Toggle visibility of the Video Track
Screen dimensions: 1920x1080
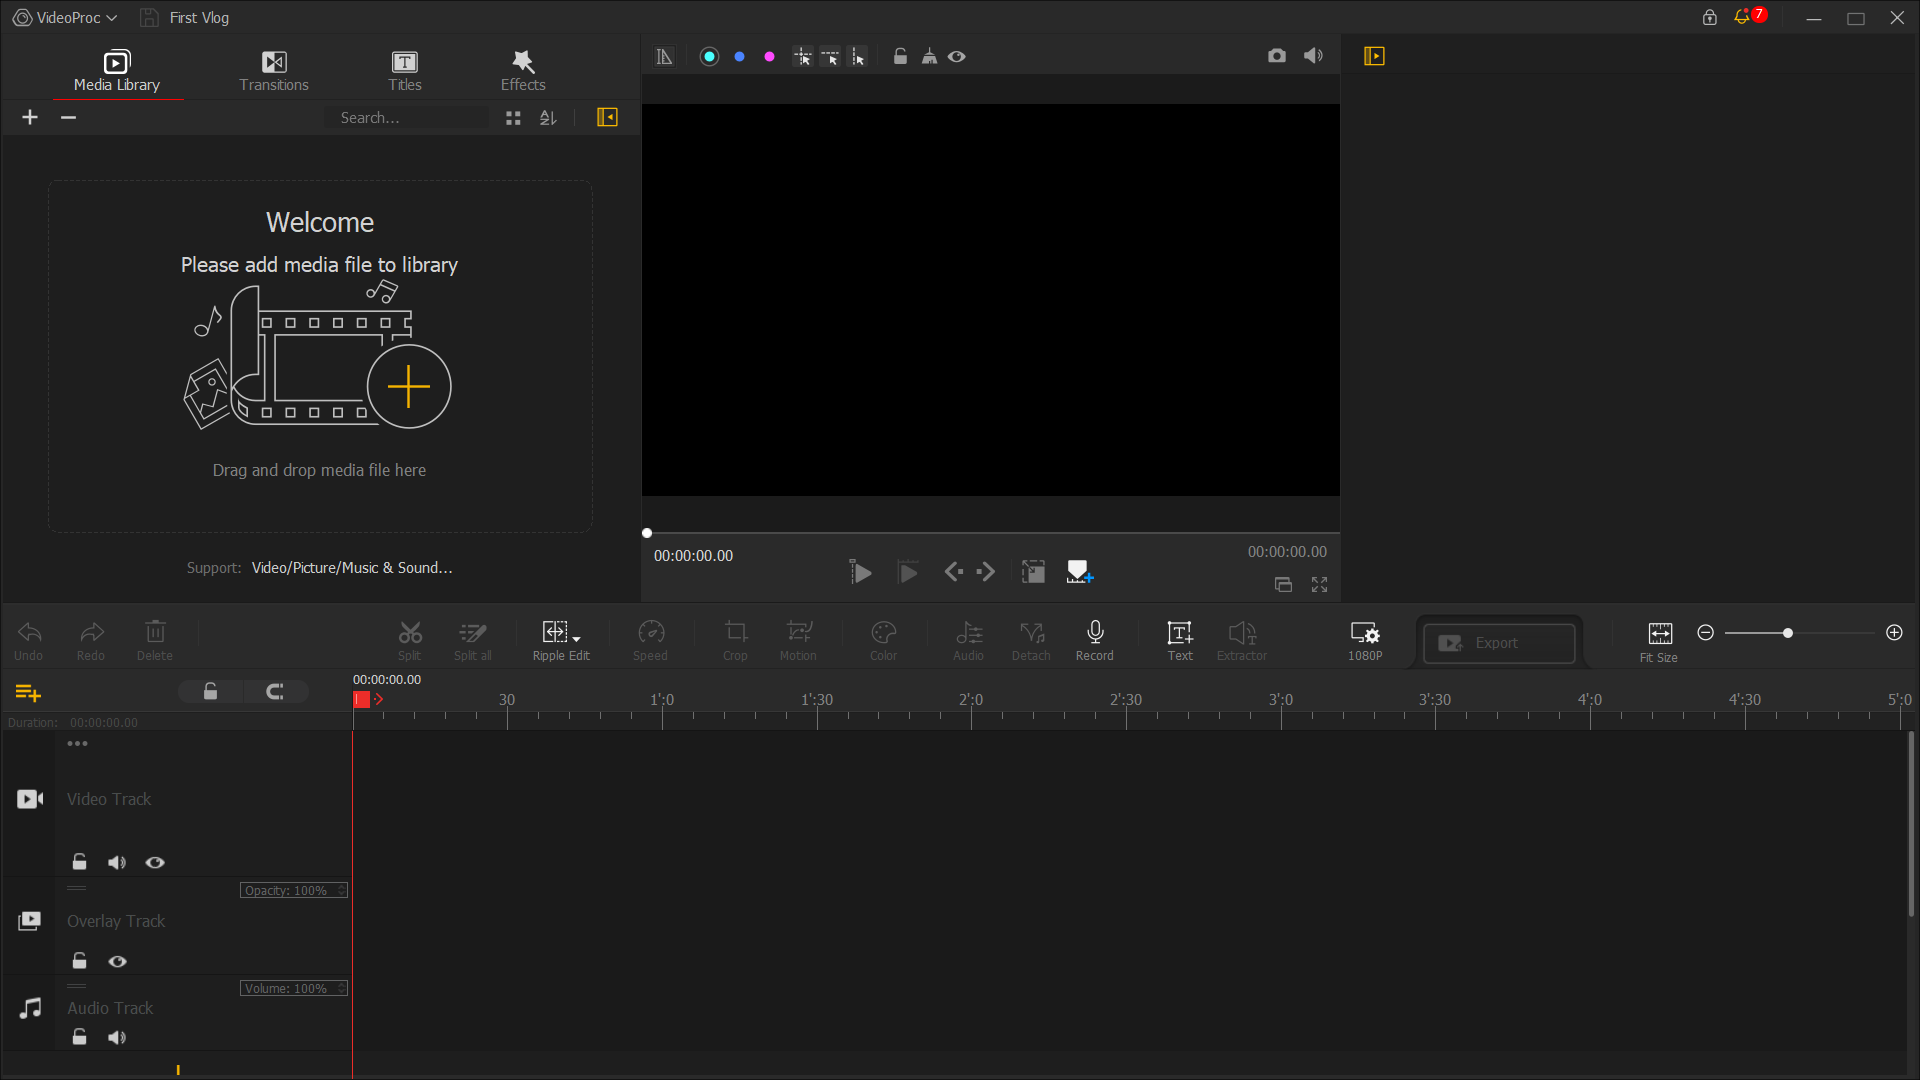[x=155, y=862]
